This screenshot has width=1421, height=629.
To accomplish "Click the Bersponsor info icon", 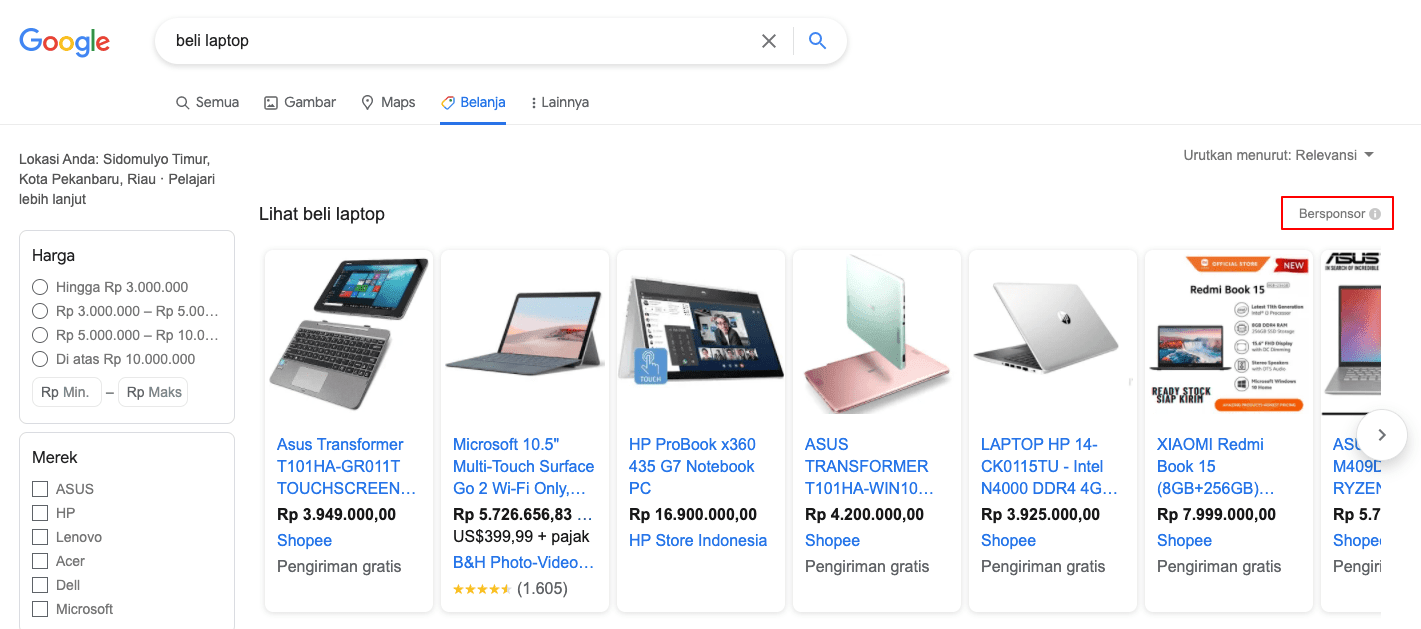I will (x=1375, y=214).
